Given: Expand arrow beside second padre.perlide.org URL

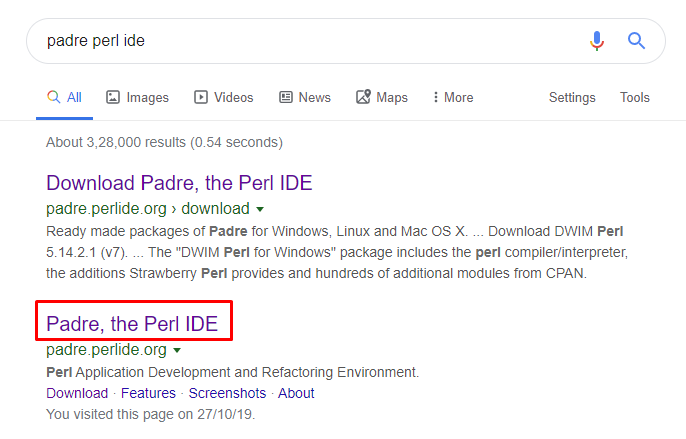Looking at the screenshot, I should tap(177, 350).
